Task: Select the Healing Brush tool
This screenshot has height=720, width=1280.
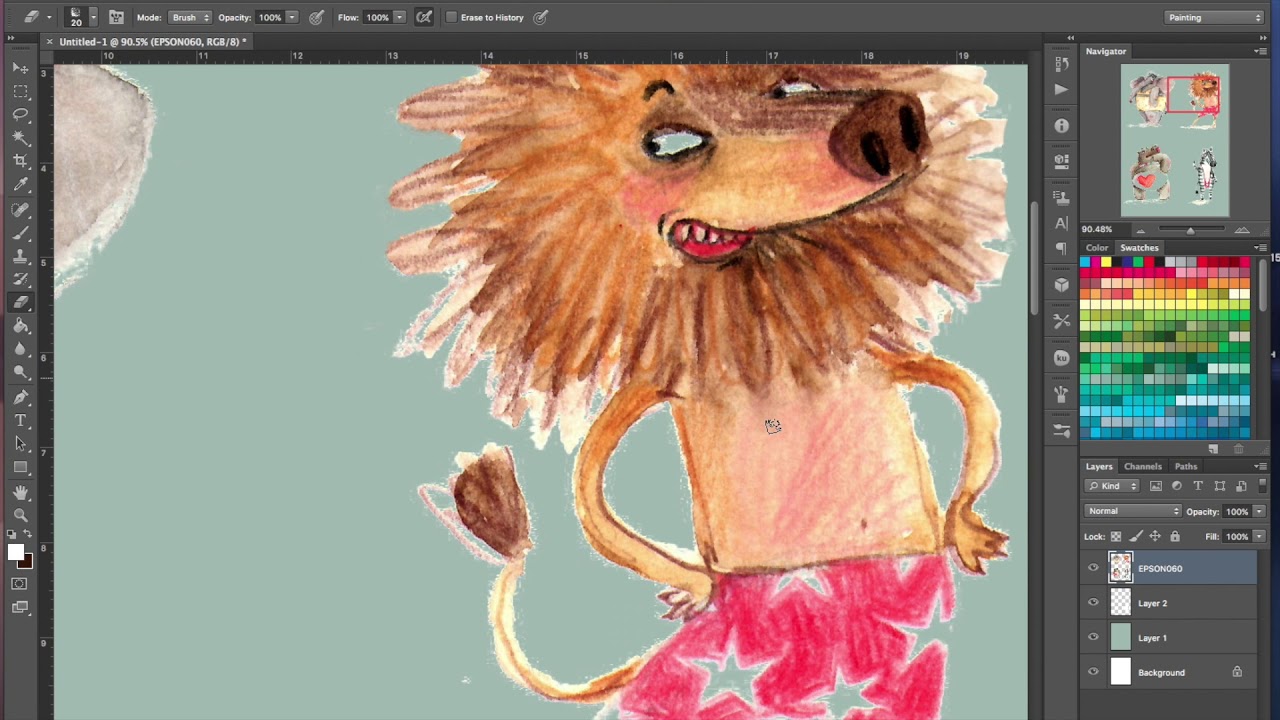Action: coord(20,210)
